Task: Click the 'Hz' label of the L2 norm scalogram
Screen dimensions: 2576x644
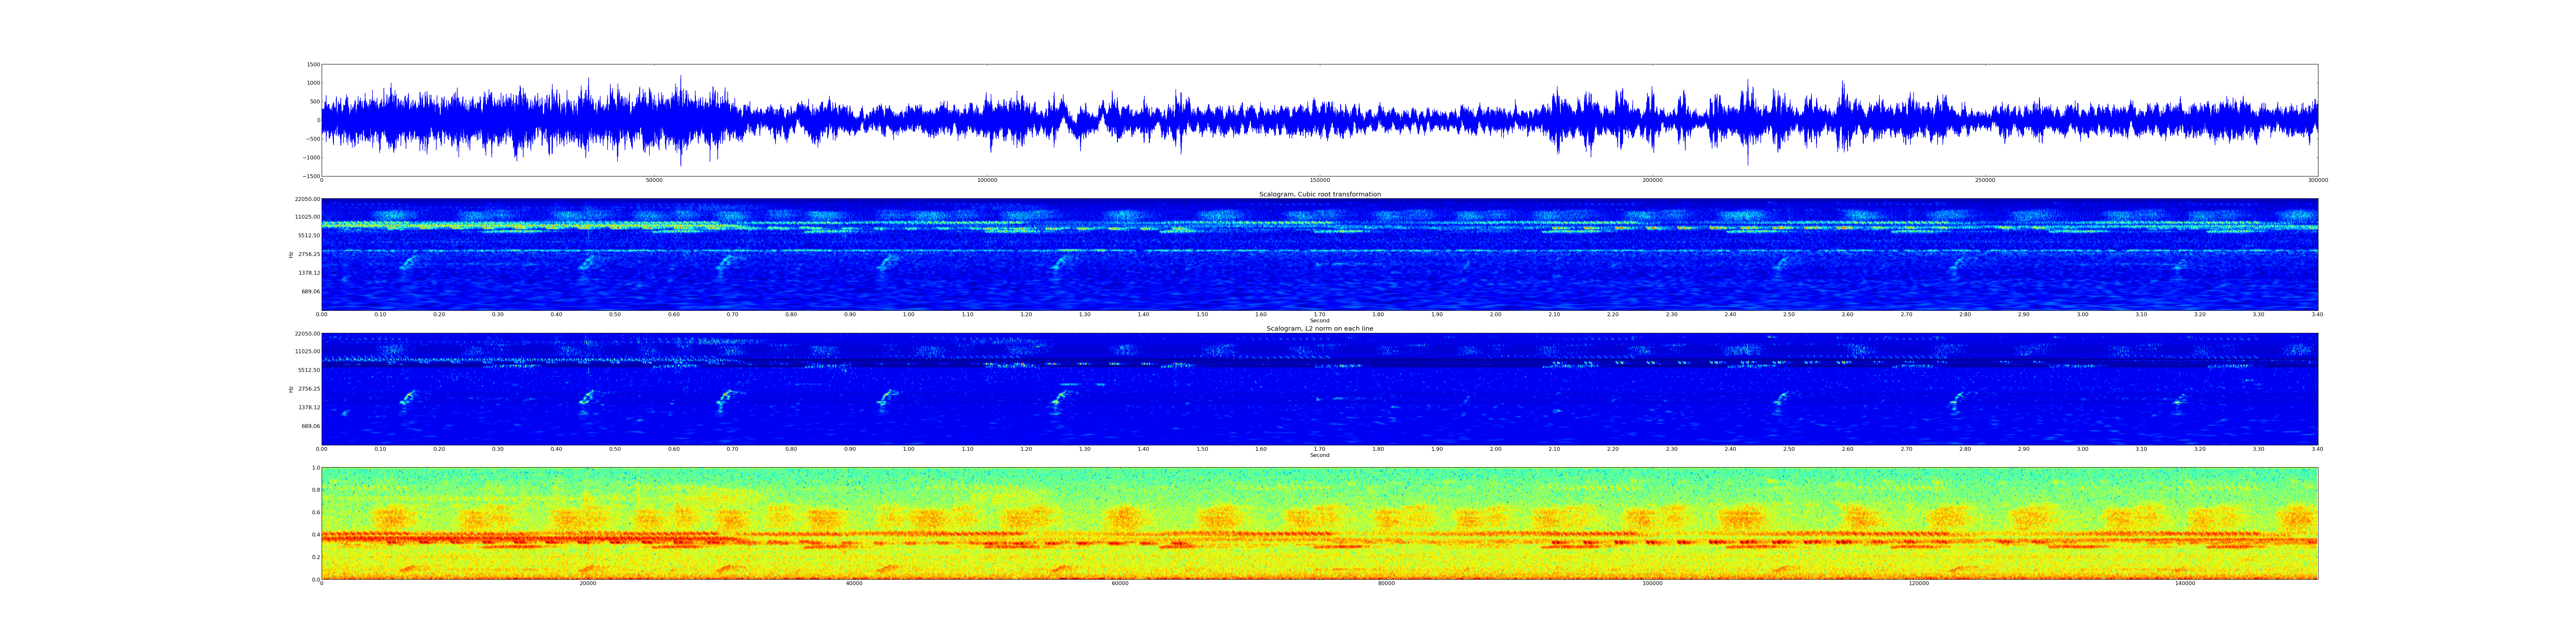Action: tap(291, 389)
